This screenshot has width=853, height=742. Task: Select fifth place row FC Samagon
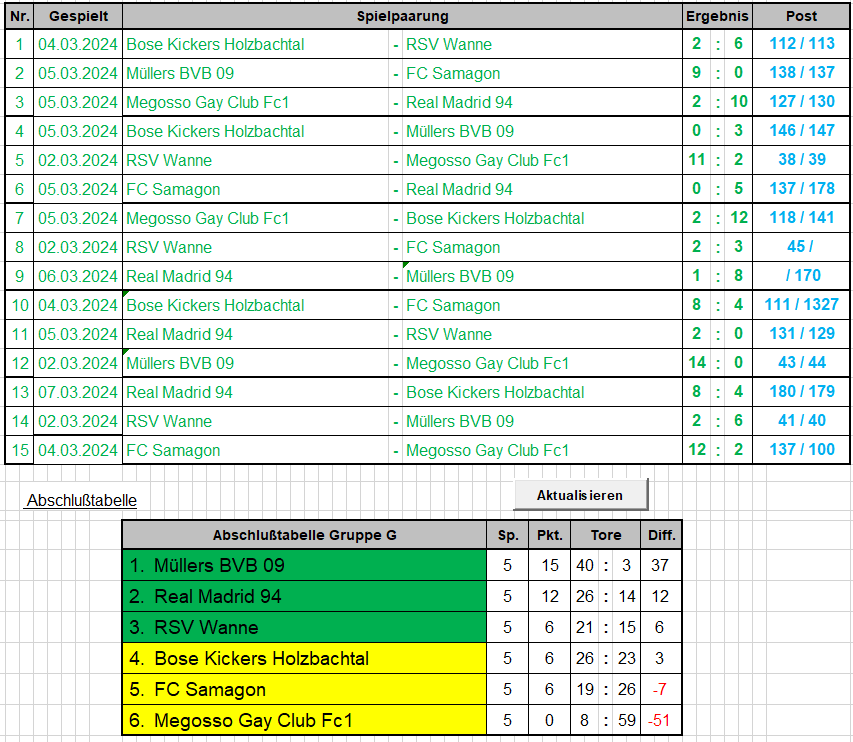click(x=305, y=689)
